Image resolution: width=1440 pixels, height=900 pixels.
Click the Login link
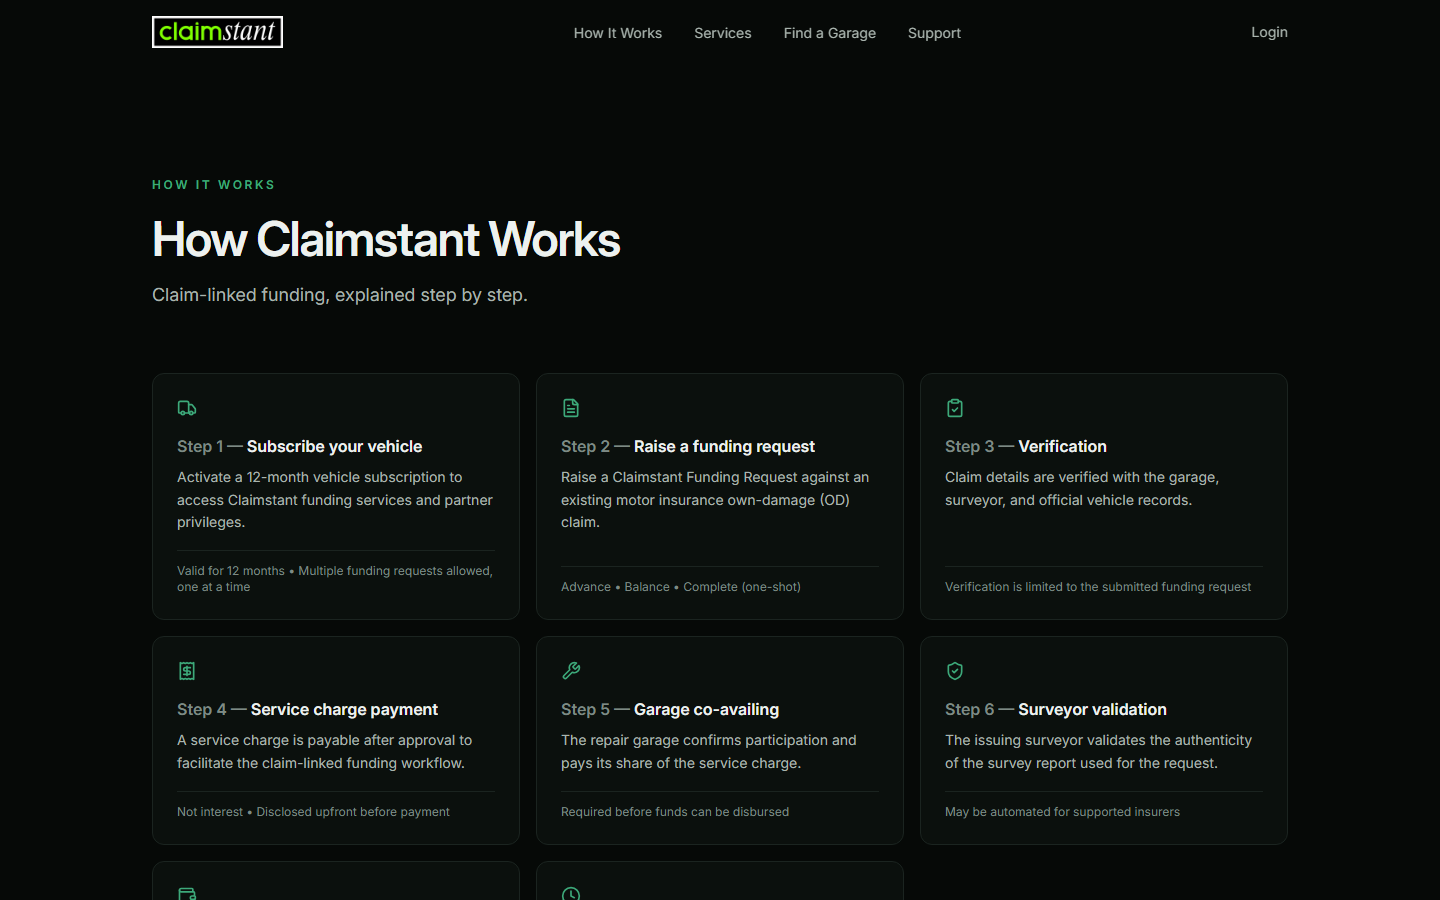click(x=1269, y=32)
